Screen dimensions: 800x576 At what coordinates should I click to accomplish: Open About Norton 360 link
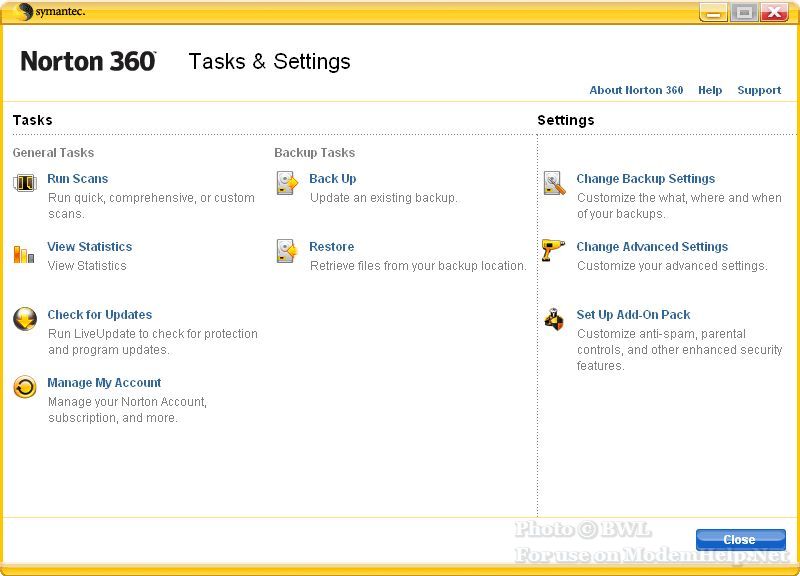tap(636, 90)
